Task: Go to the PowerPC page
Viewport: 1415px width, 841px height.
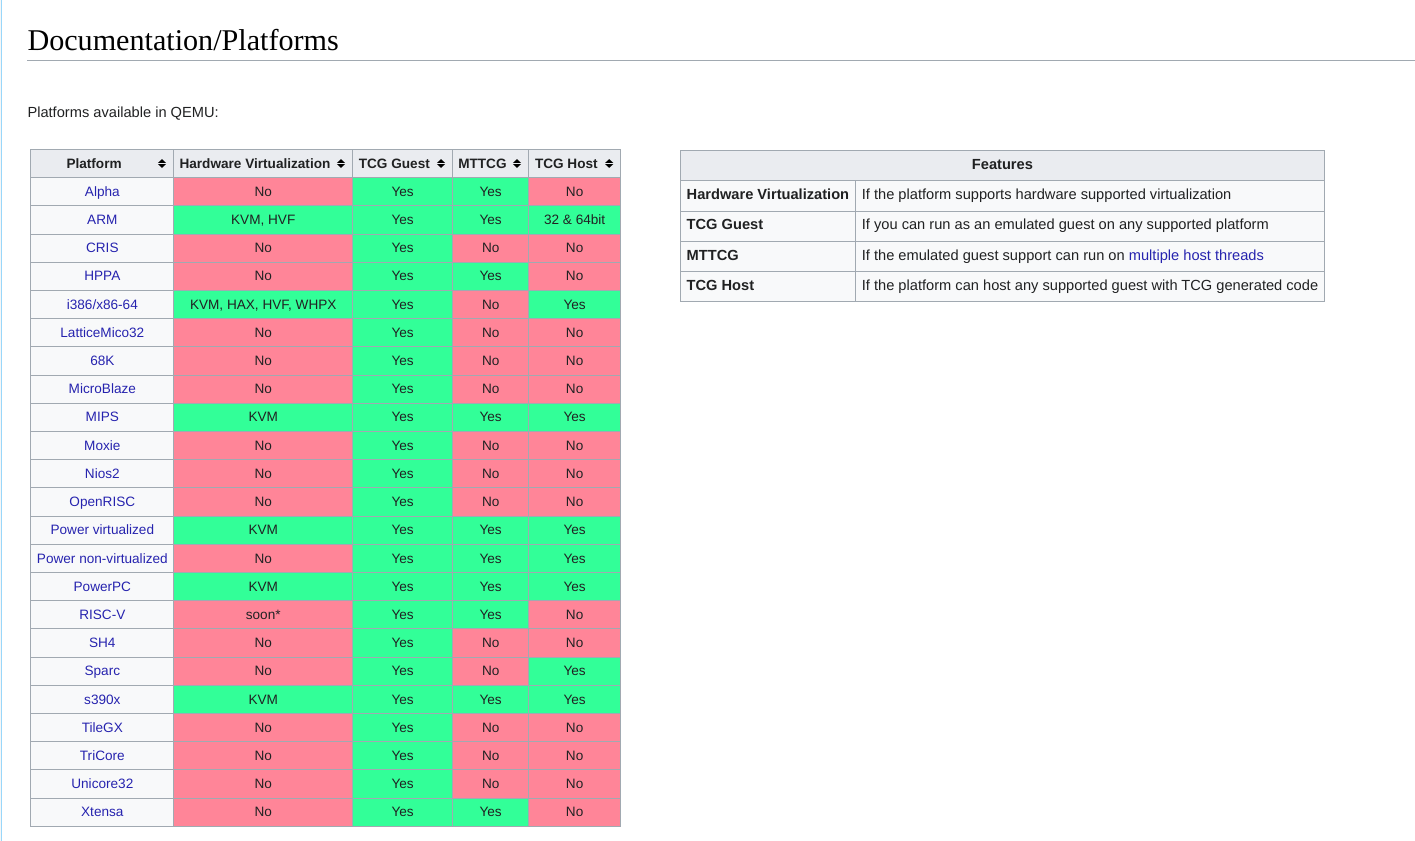Action: (x=102, y=587)
